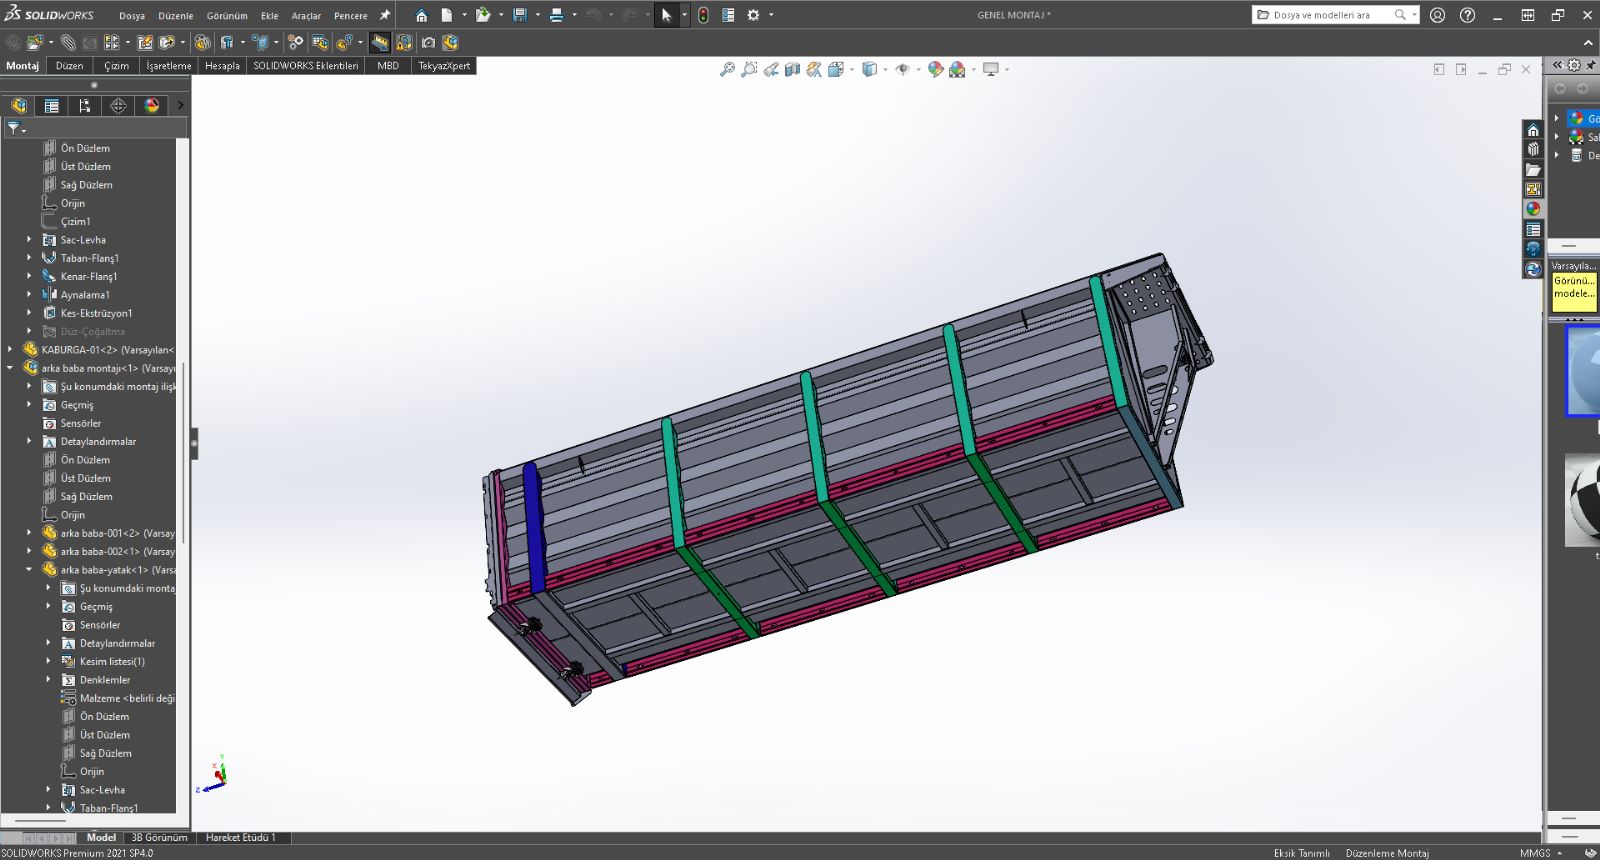Open Custom Properties in task pane
Viewport: 1600px width, 860px height.
[1533, 229]
